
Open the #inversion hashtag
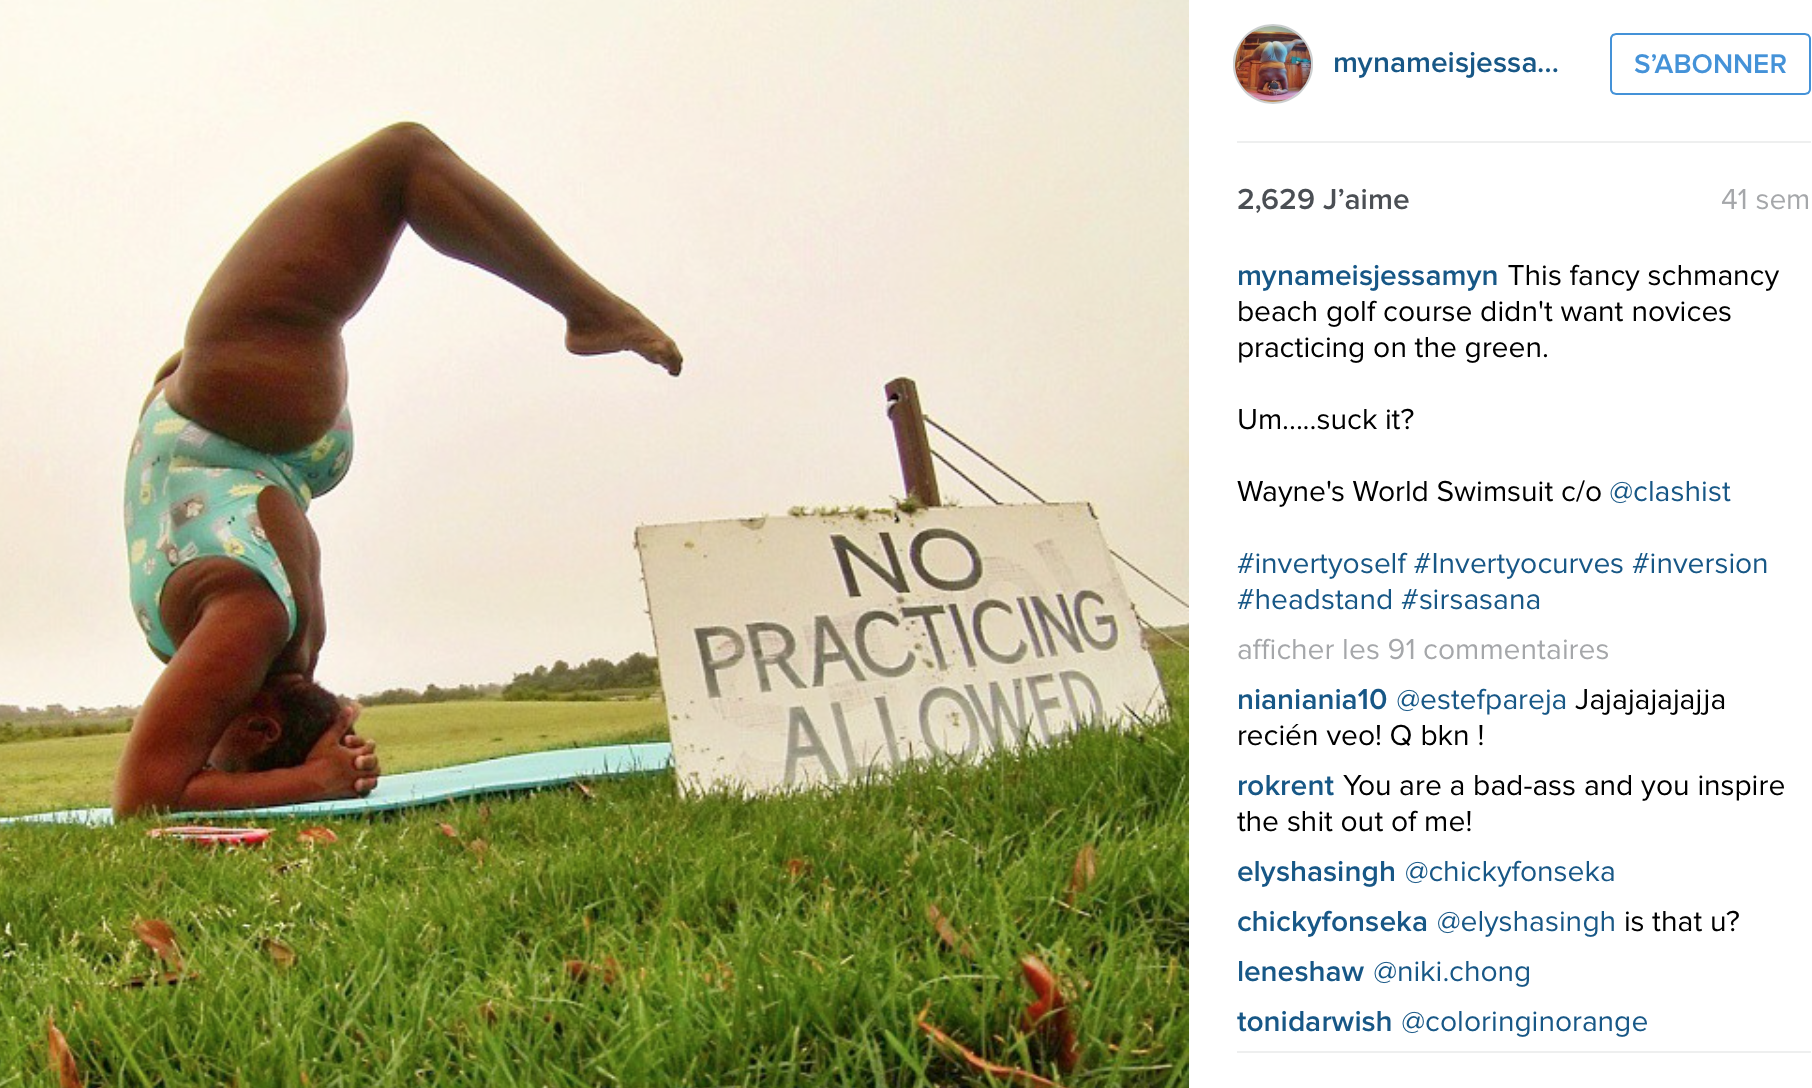(x=1699, y=564)
